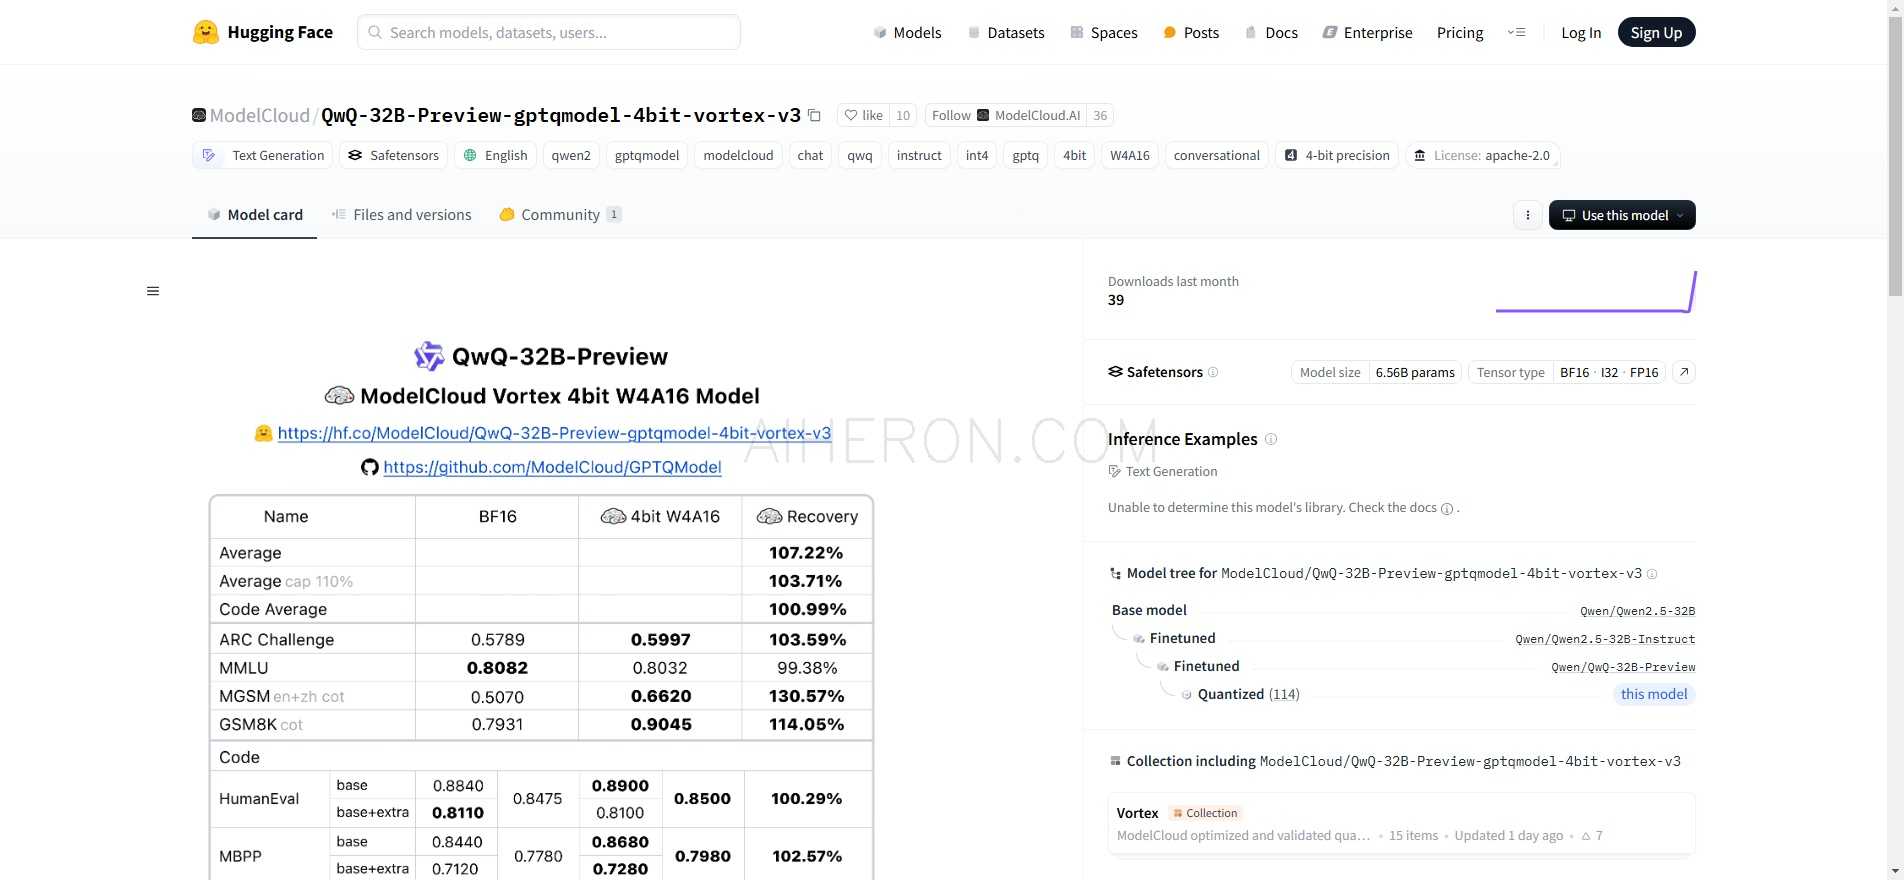Open Qwen/Qwen2.5-32B-Instruct finetuned link

click(x=1605, y=639)
